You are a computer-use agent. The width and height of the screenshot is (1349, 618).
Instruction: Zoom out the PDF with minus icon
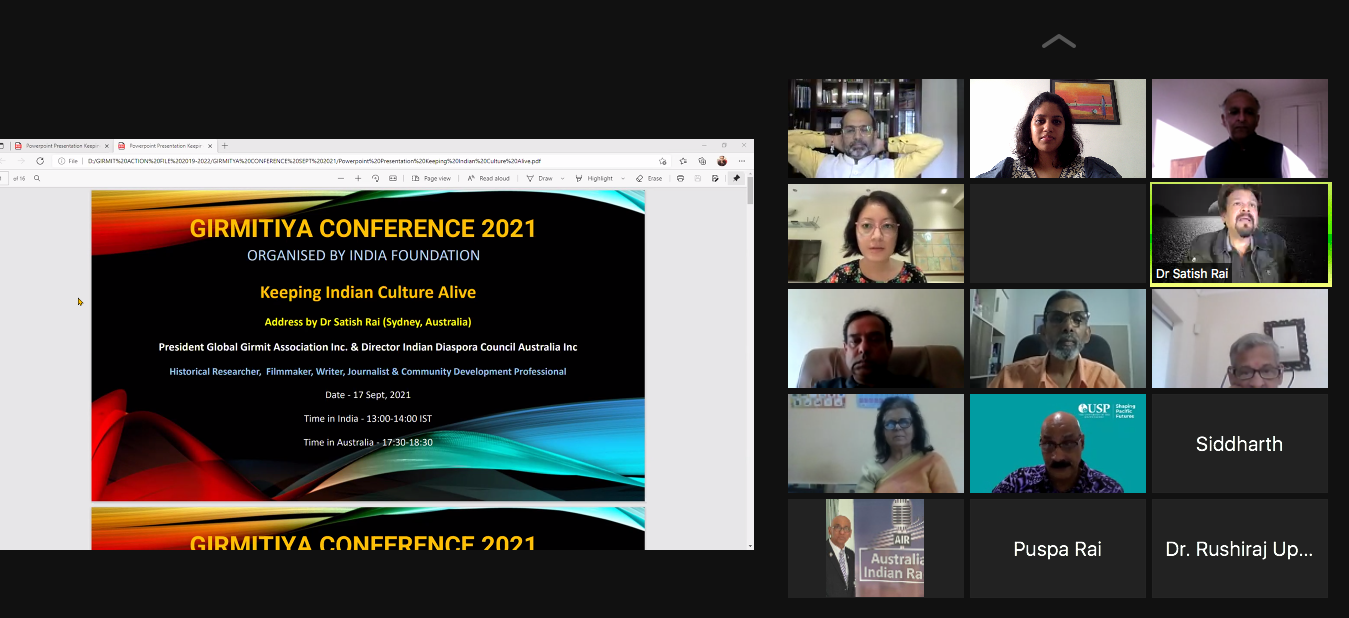coord(341,178)
